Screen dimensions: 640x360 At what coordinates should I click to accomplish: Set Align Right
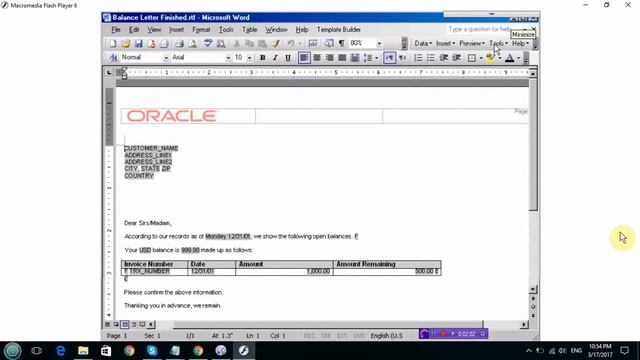tap(329, 58)
